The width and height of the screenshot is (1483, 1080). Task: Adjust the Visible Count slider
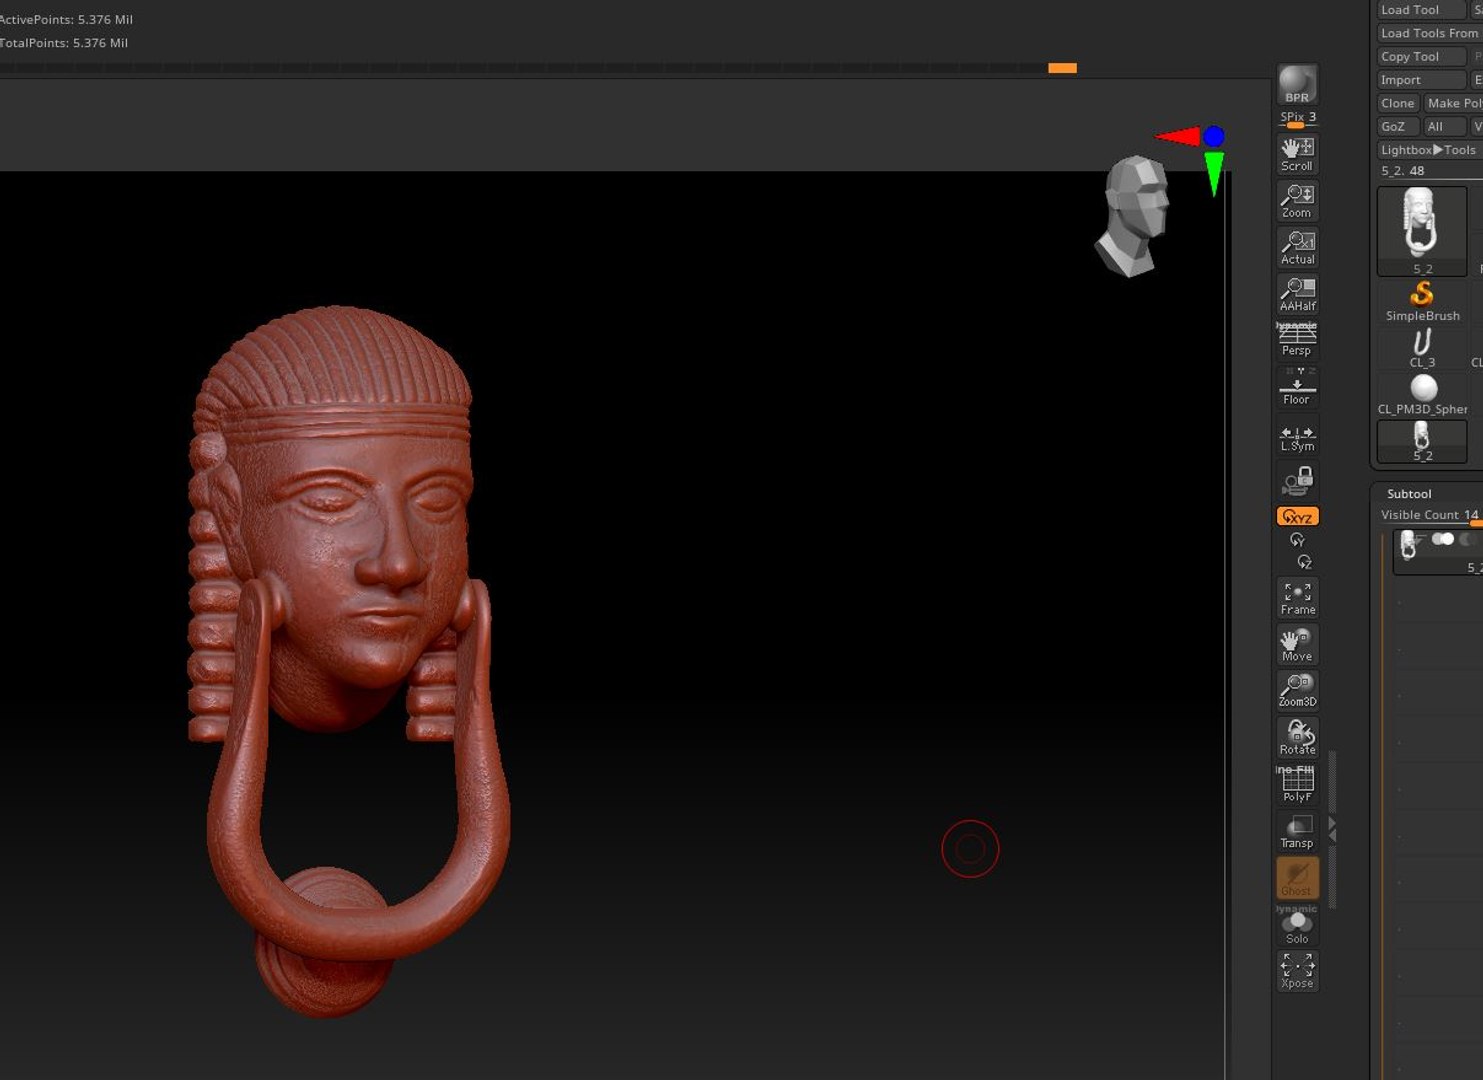click(1430, 515)
